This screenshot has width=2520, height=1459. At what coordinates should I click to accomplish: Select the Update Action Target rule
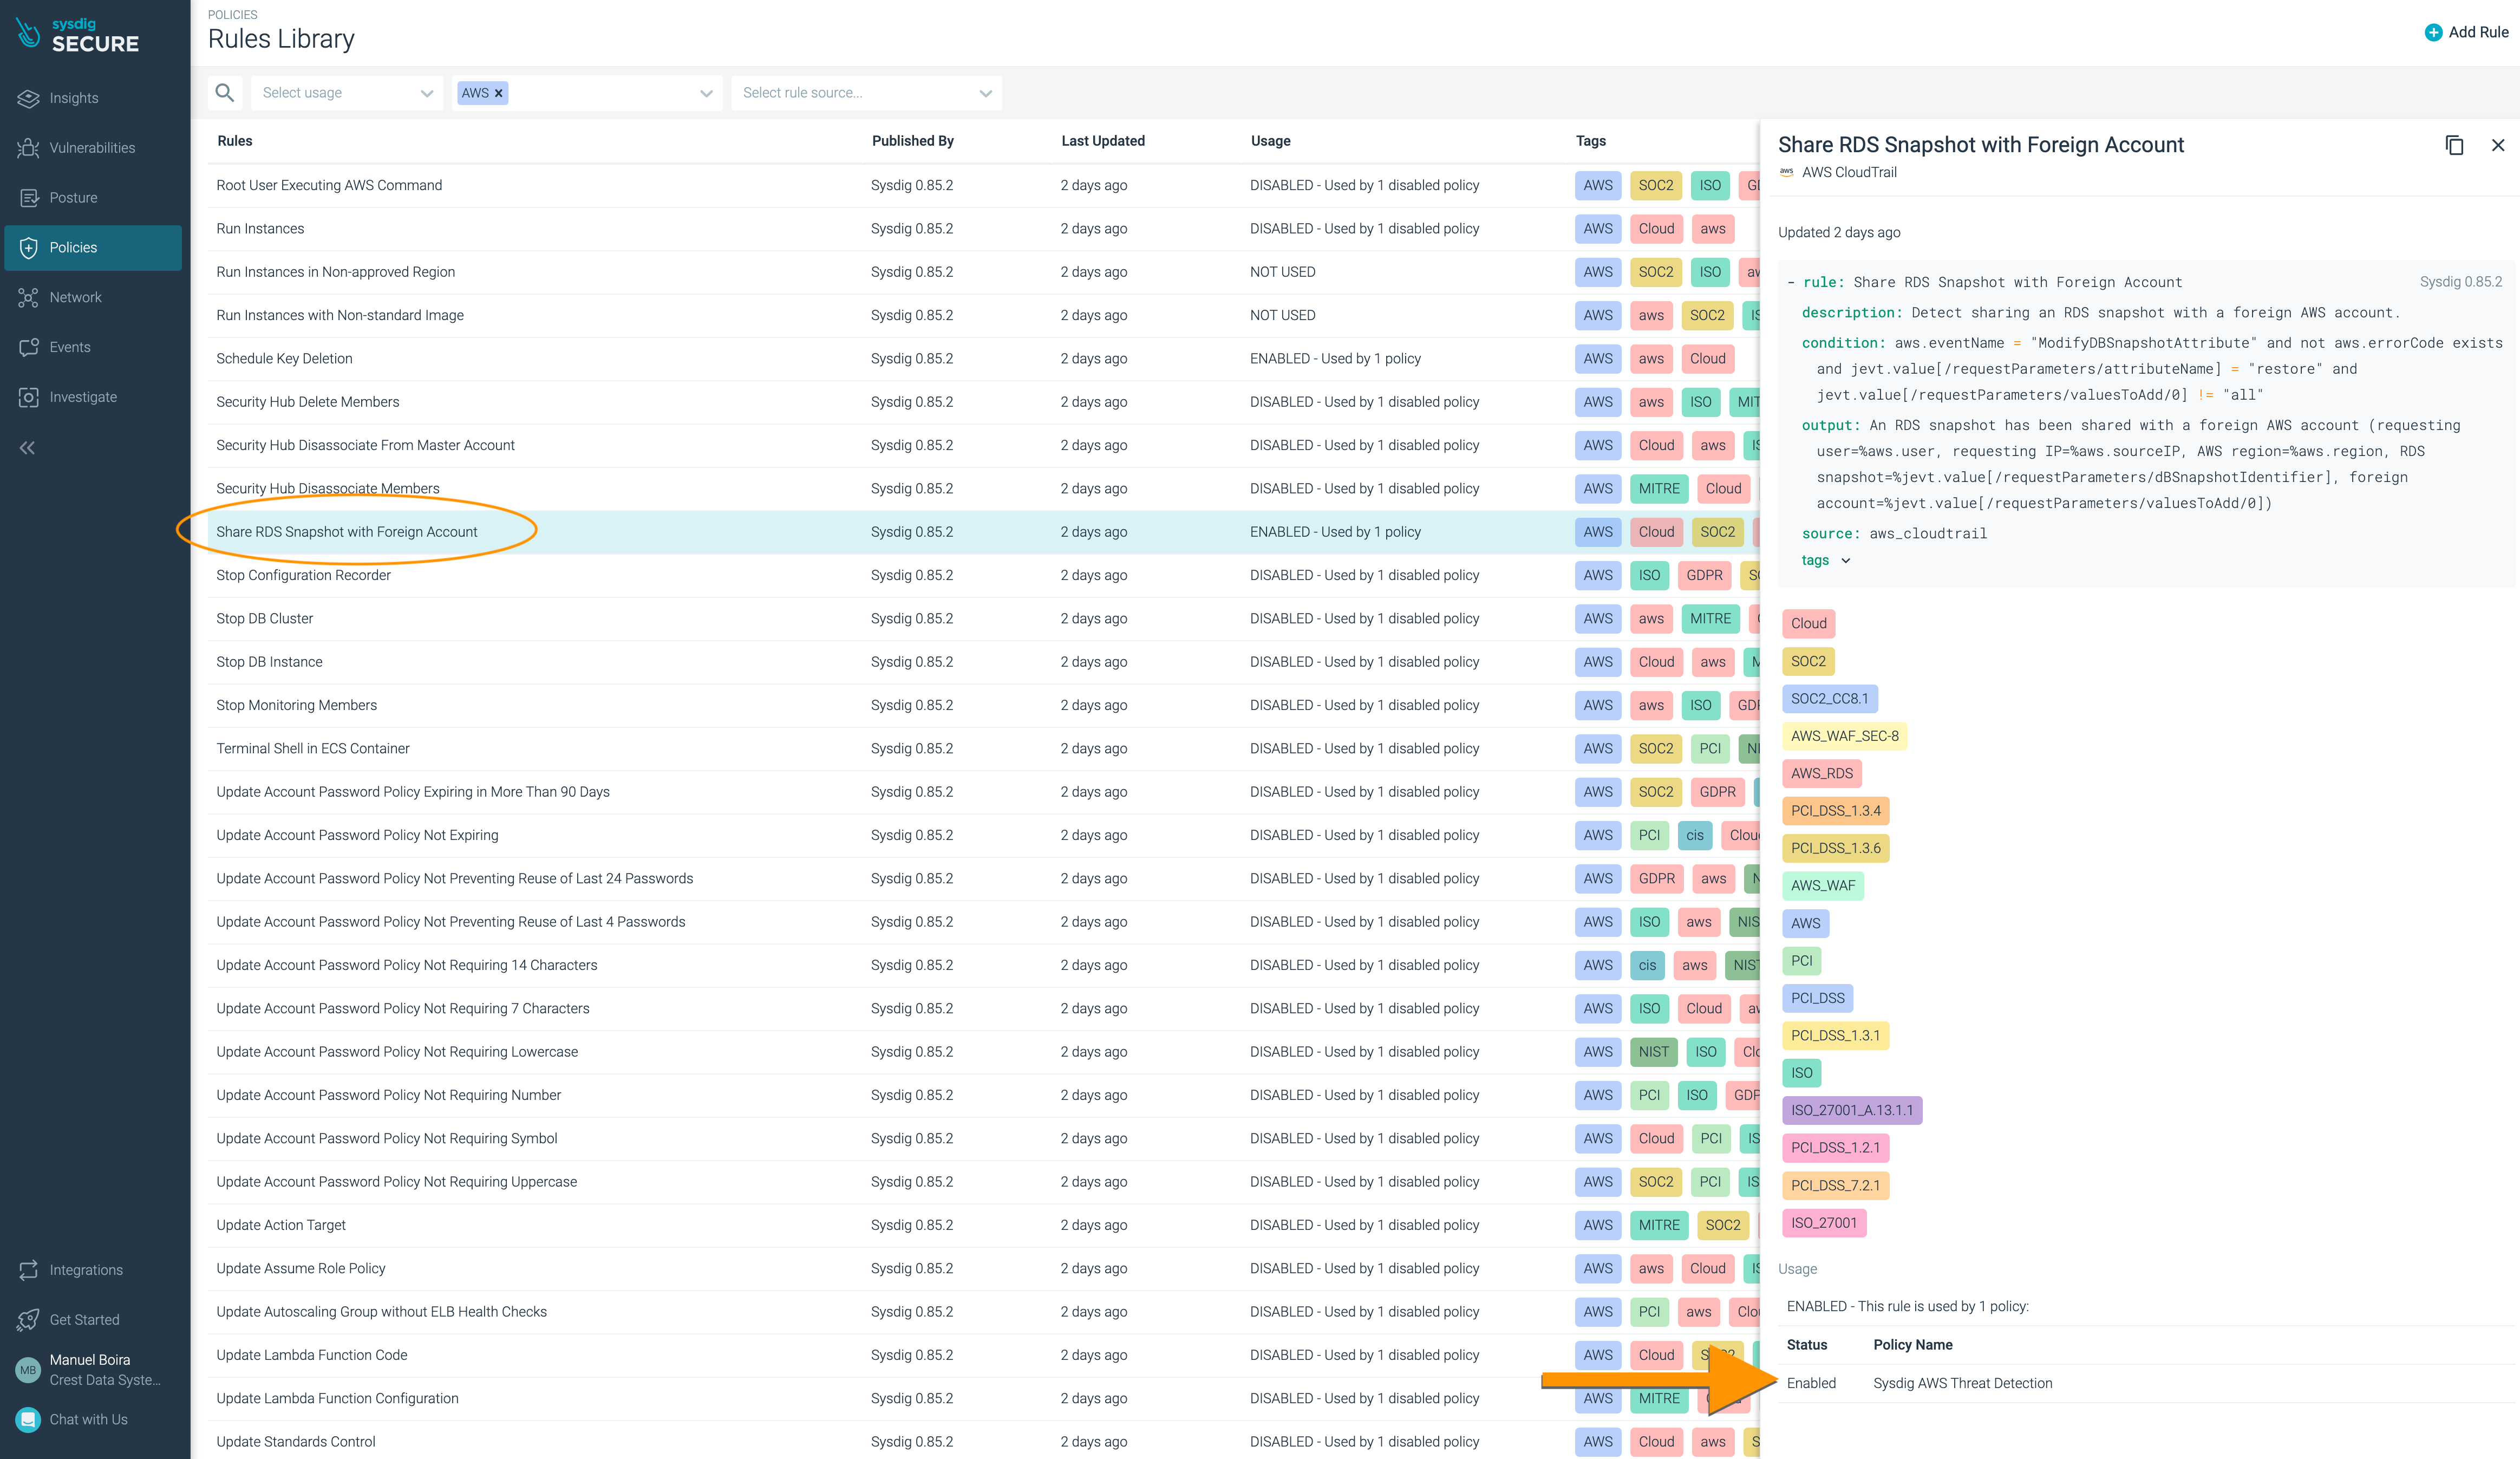(x=280, y=1225)
